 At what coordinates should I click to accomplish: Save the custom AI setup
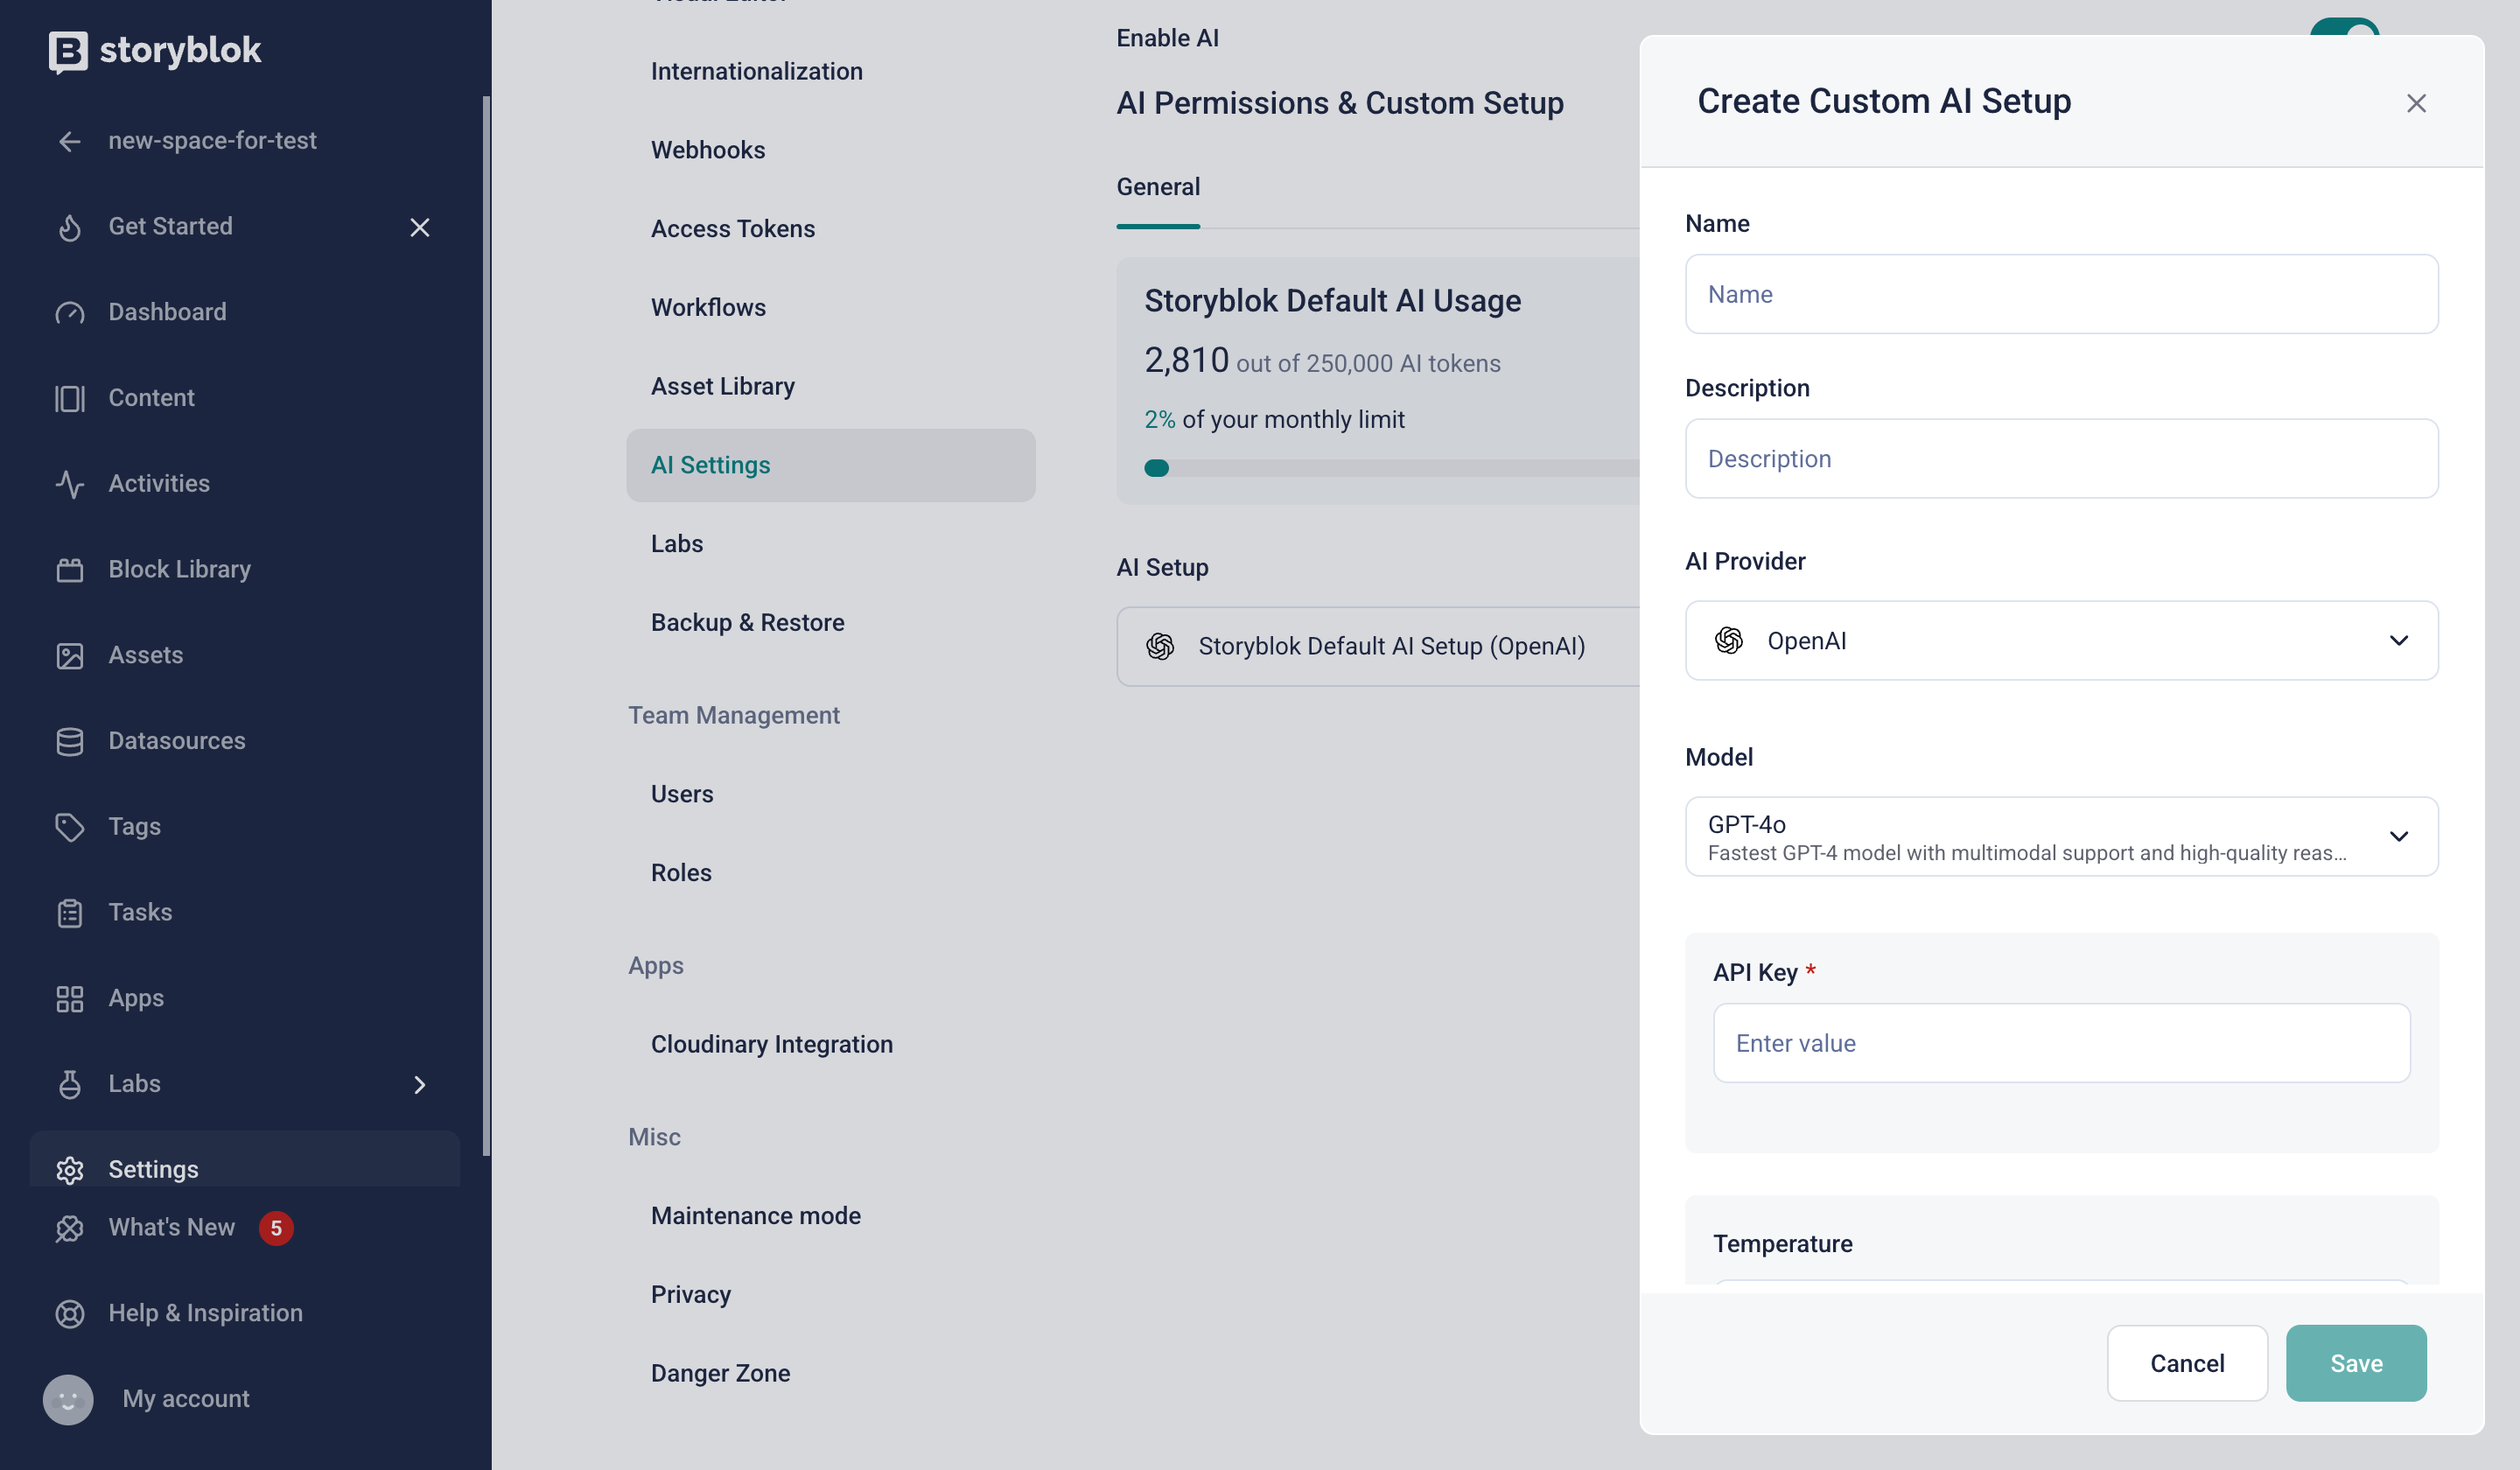tap(2355, 1363)
